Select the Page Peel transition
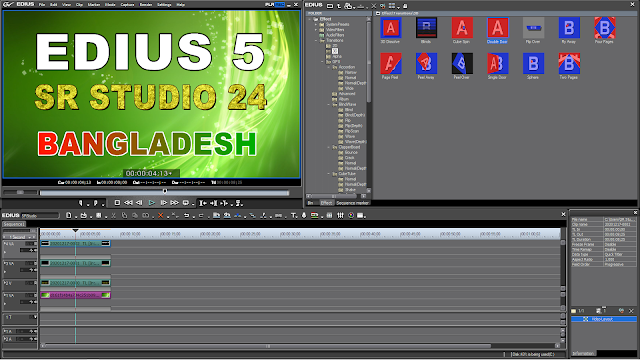The height and width of the screenshot is (360, 640). pyautogui.click(x=391, y=63)
